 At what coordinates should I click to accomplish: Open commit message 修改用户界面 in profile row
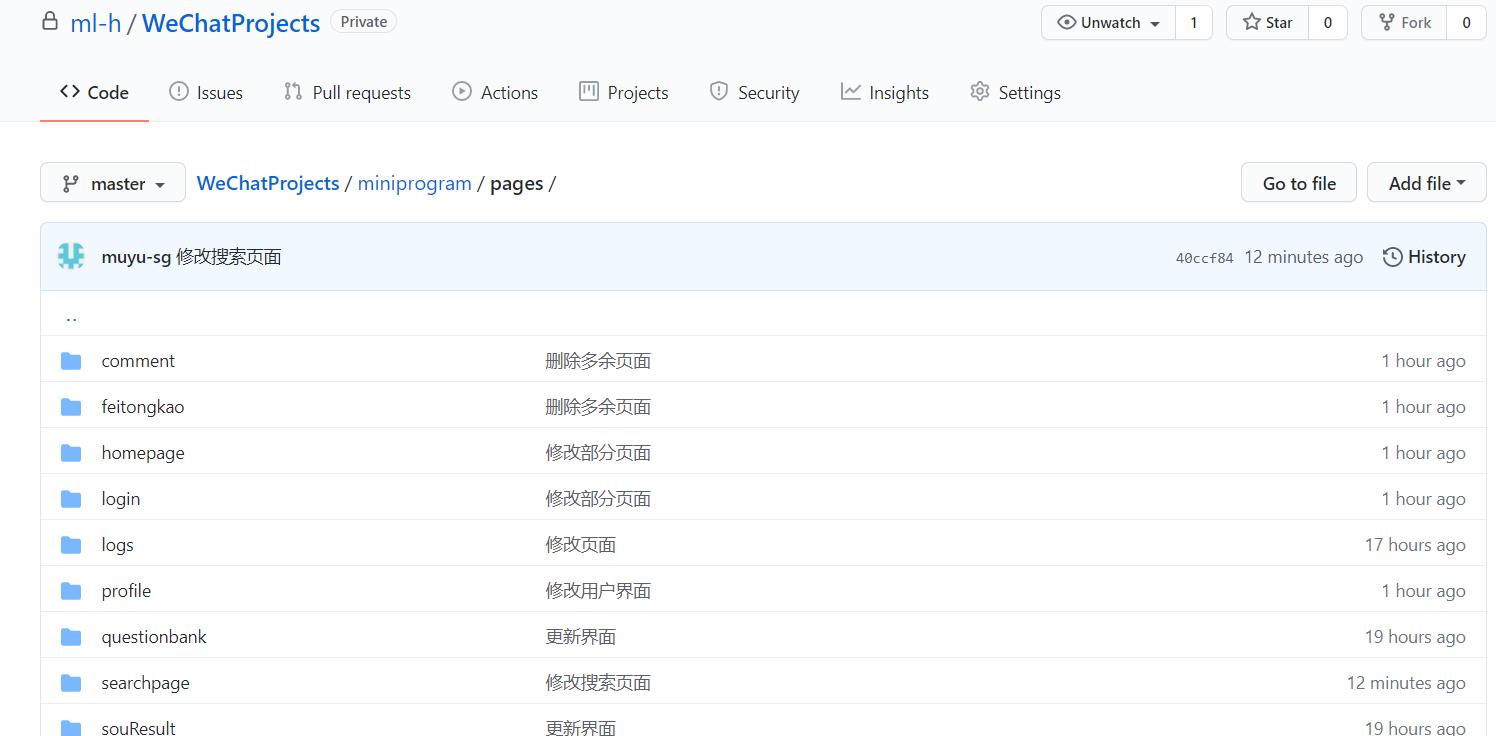[x=598, y=591]
